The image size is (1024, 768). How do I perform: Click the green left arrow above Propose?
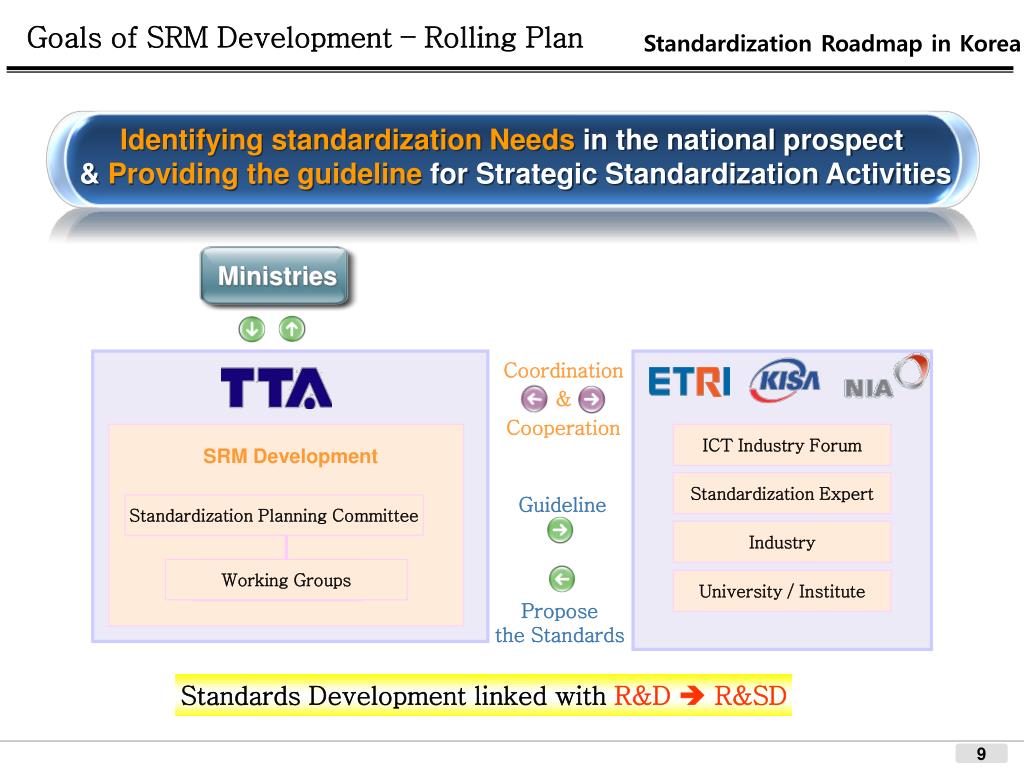pyautogui.click(x=562, y=579)
